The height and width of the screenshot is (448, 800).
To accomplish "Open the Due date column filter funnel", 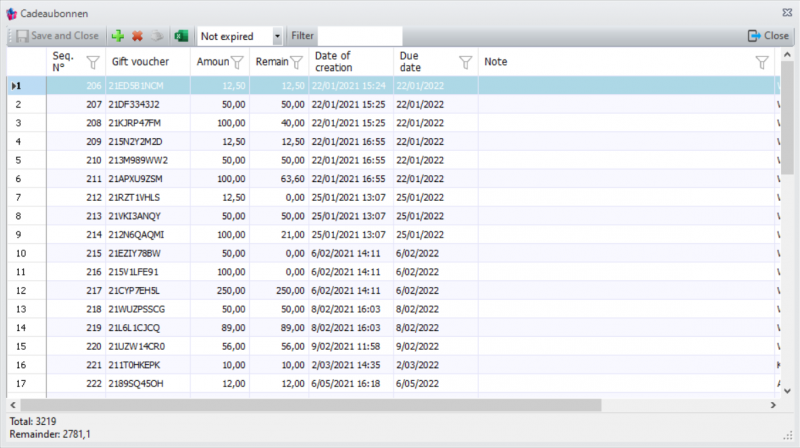I will tap(465, 63).
